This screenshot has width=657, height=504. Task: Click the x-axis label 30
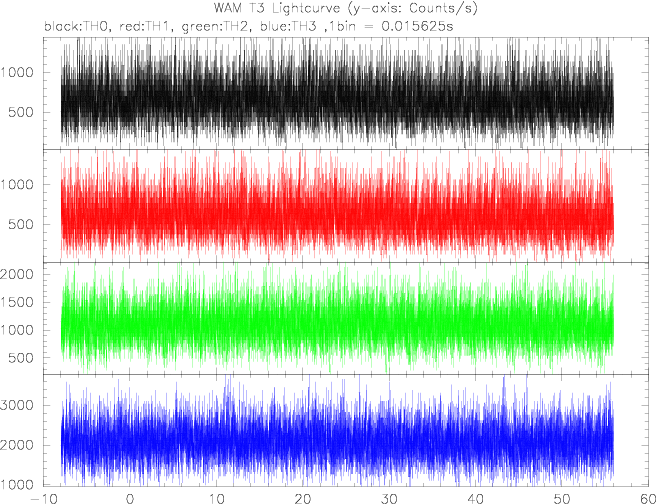point(389,499)
